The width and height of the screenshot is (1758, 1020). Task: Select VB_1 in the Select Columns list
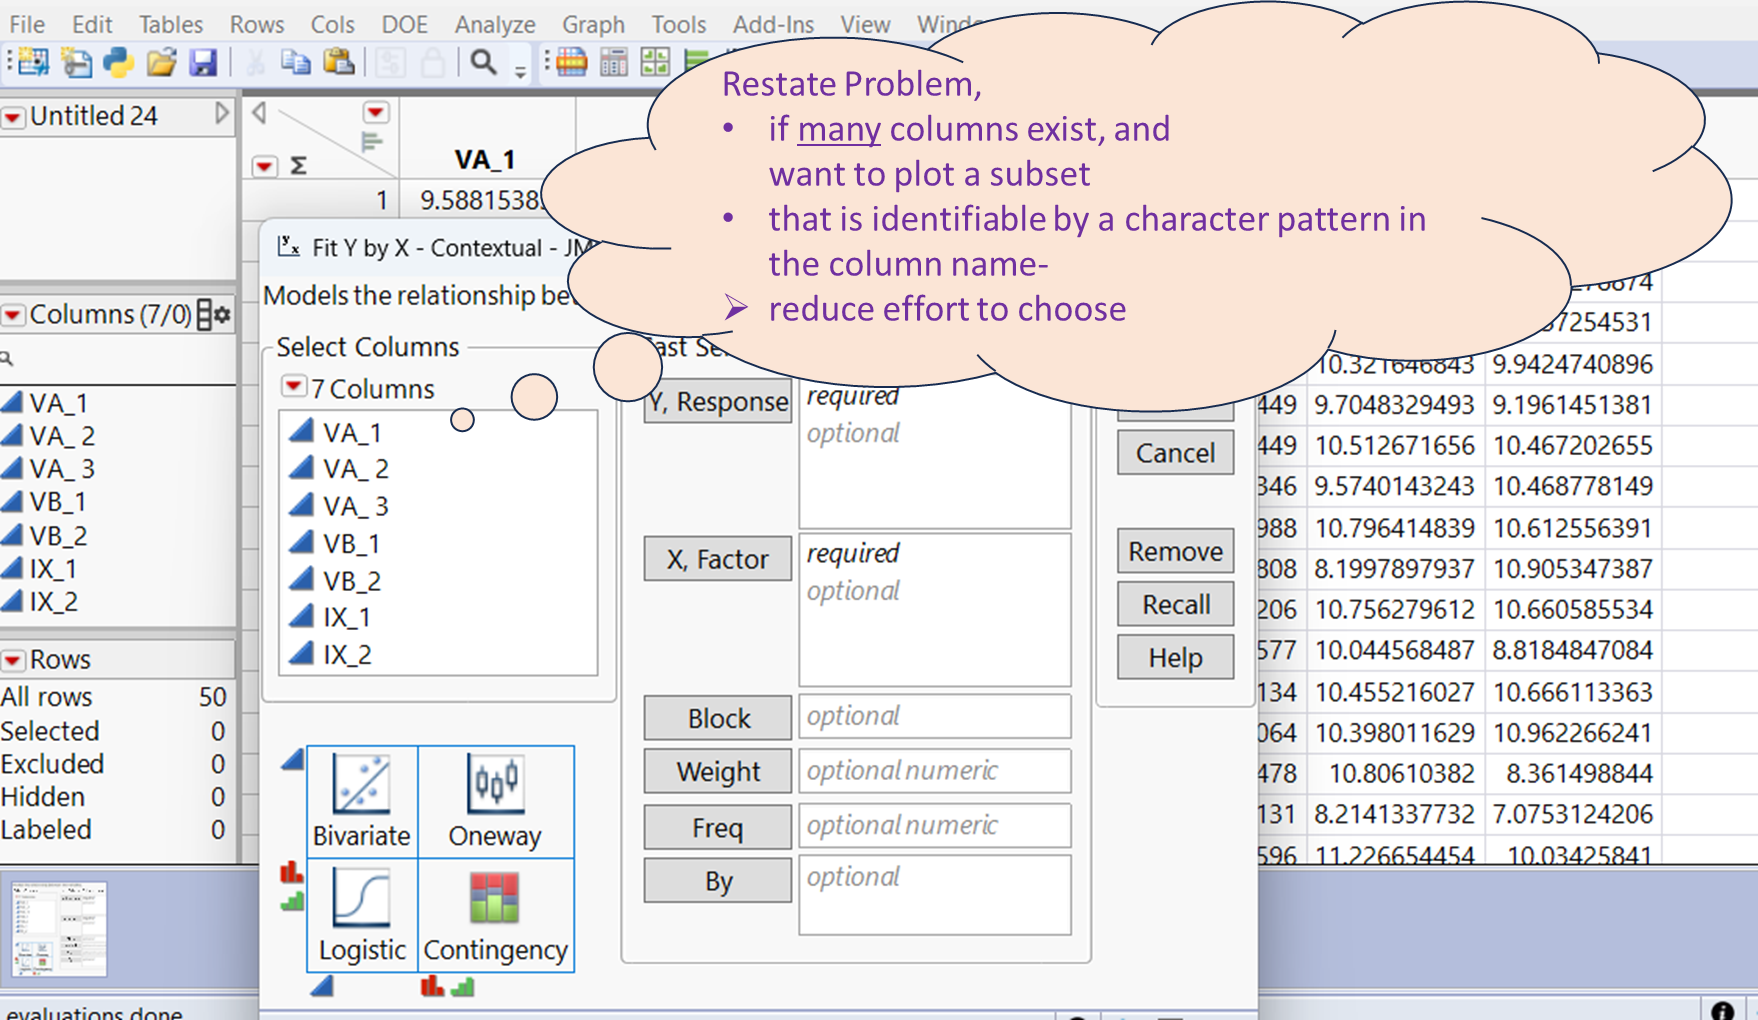tap(351, 544)
